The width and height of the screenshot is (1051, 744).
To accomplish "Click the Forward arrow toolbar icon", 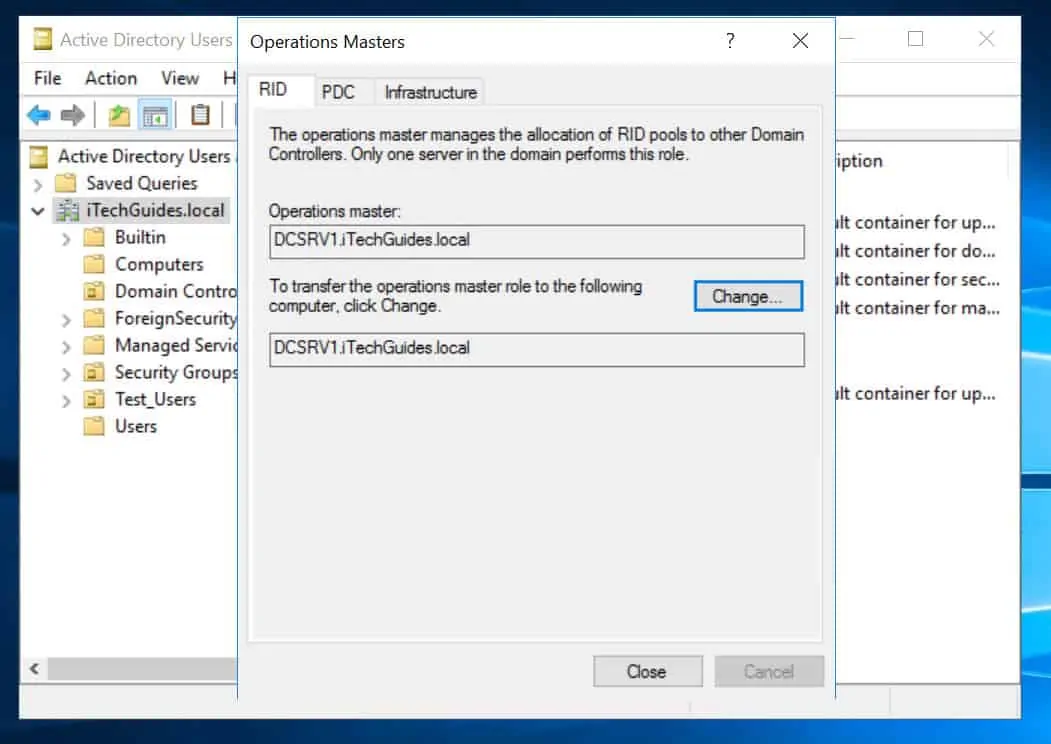I will tap(72, 115).
